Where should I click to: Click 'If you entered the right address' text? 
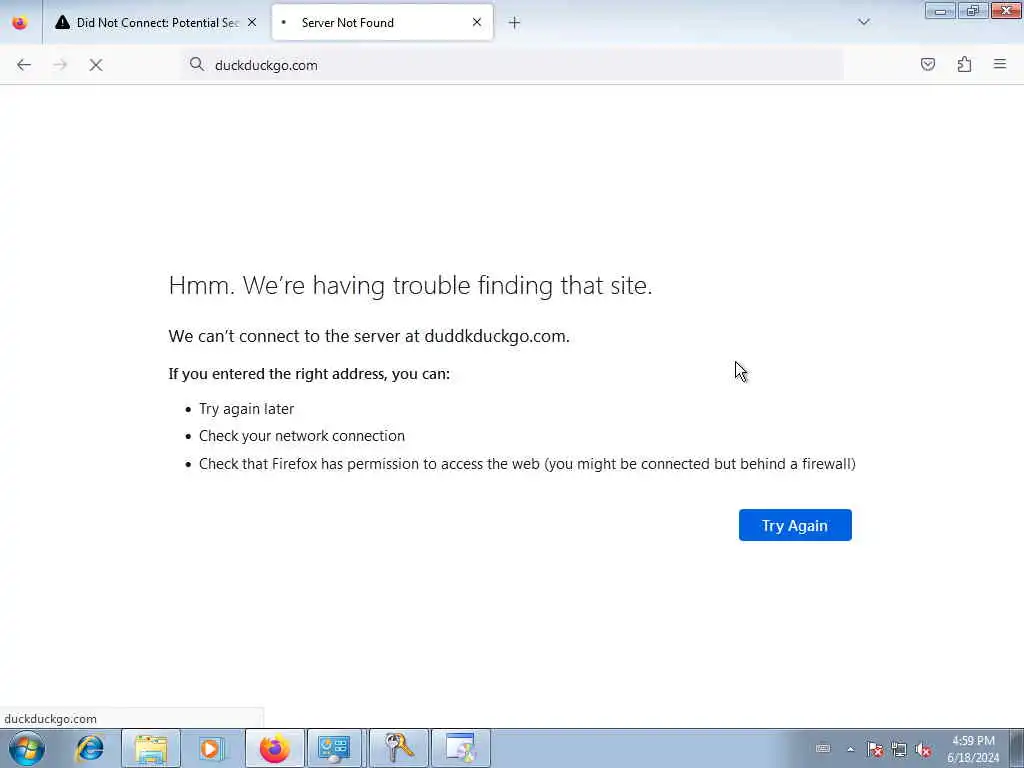(x=309, y=374)
